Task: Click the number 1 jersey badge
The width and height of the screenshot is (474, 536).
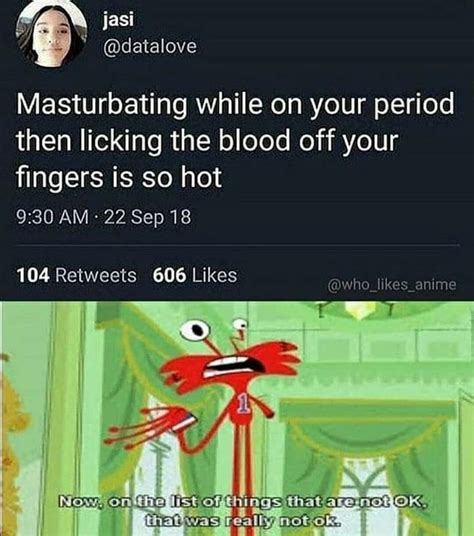Action: tap(243, 405)
